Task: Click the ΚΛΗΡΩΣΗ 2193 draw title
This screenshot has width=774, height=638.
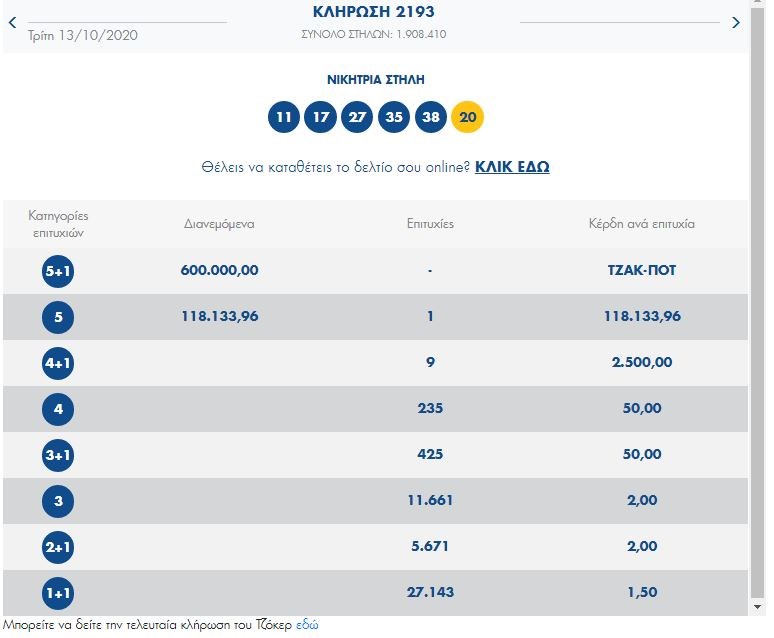Action: point(373,12)
